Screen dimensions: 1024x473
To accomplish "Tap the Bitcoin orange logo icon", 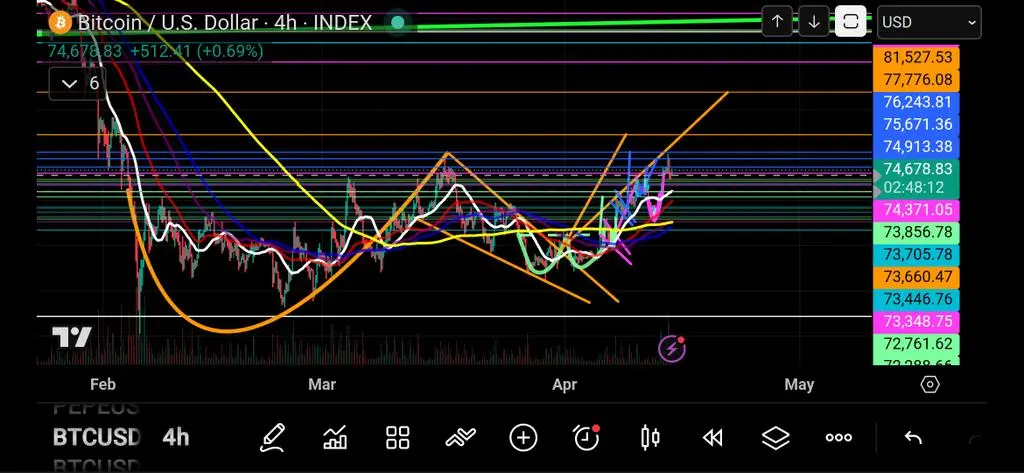I will pyautogui.click(x=60, y=23).
